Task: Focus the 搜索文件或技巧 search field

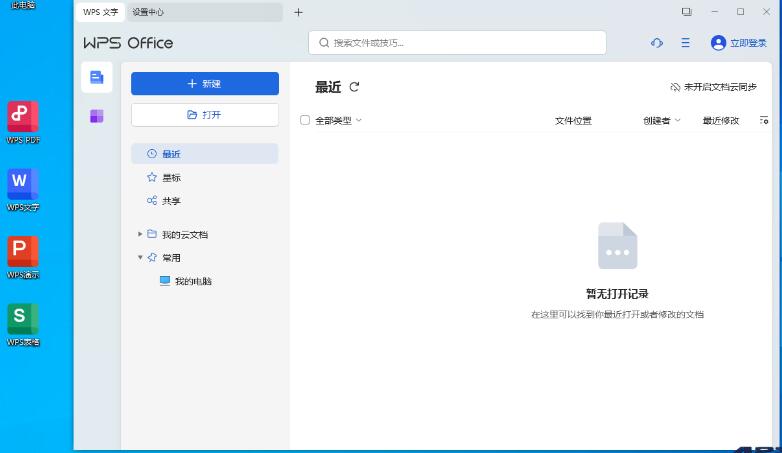Action: (x=457, y=43)
